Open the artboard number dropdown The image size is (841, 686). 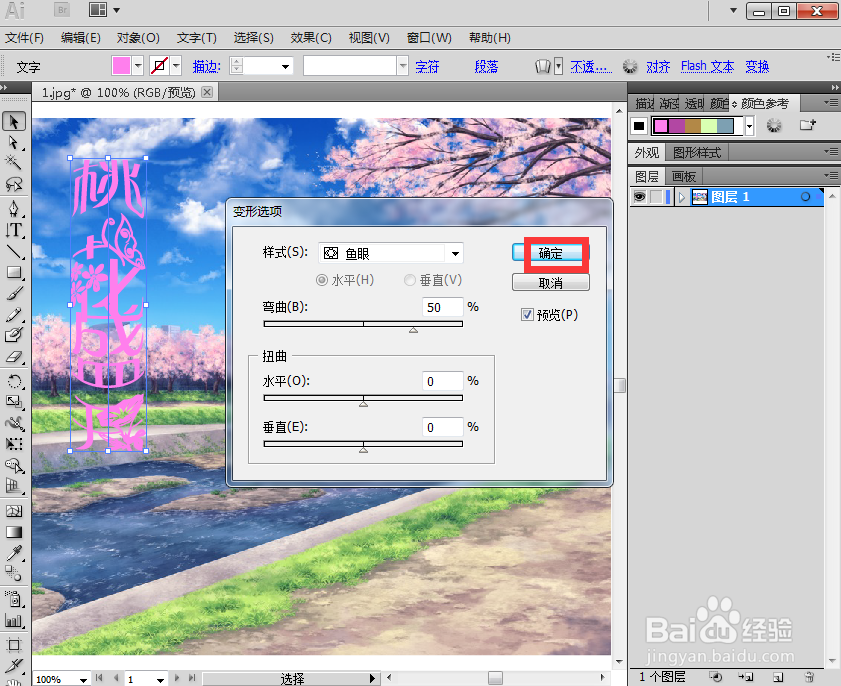click(160, 680)
